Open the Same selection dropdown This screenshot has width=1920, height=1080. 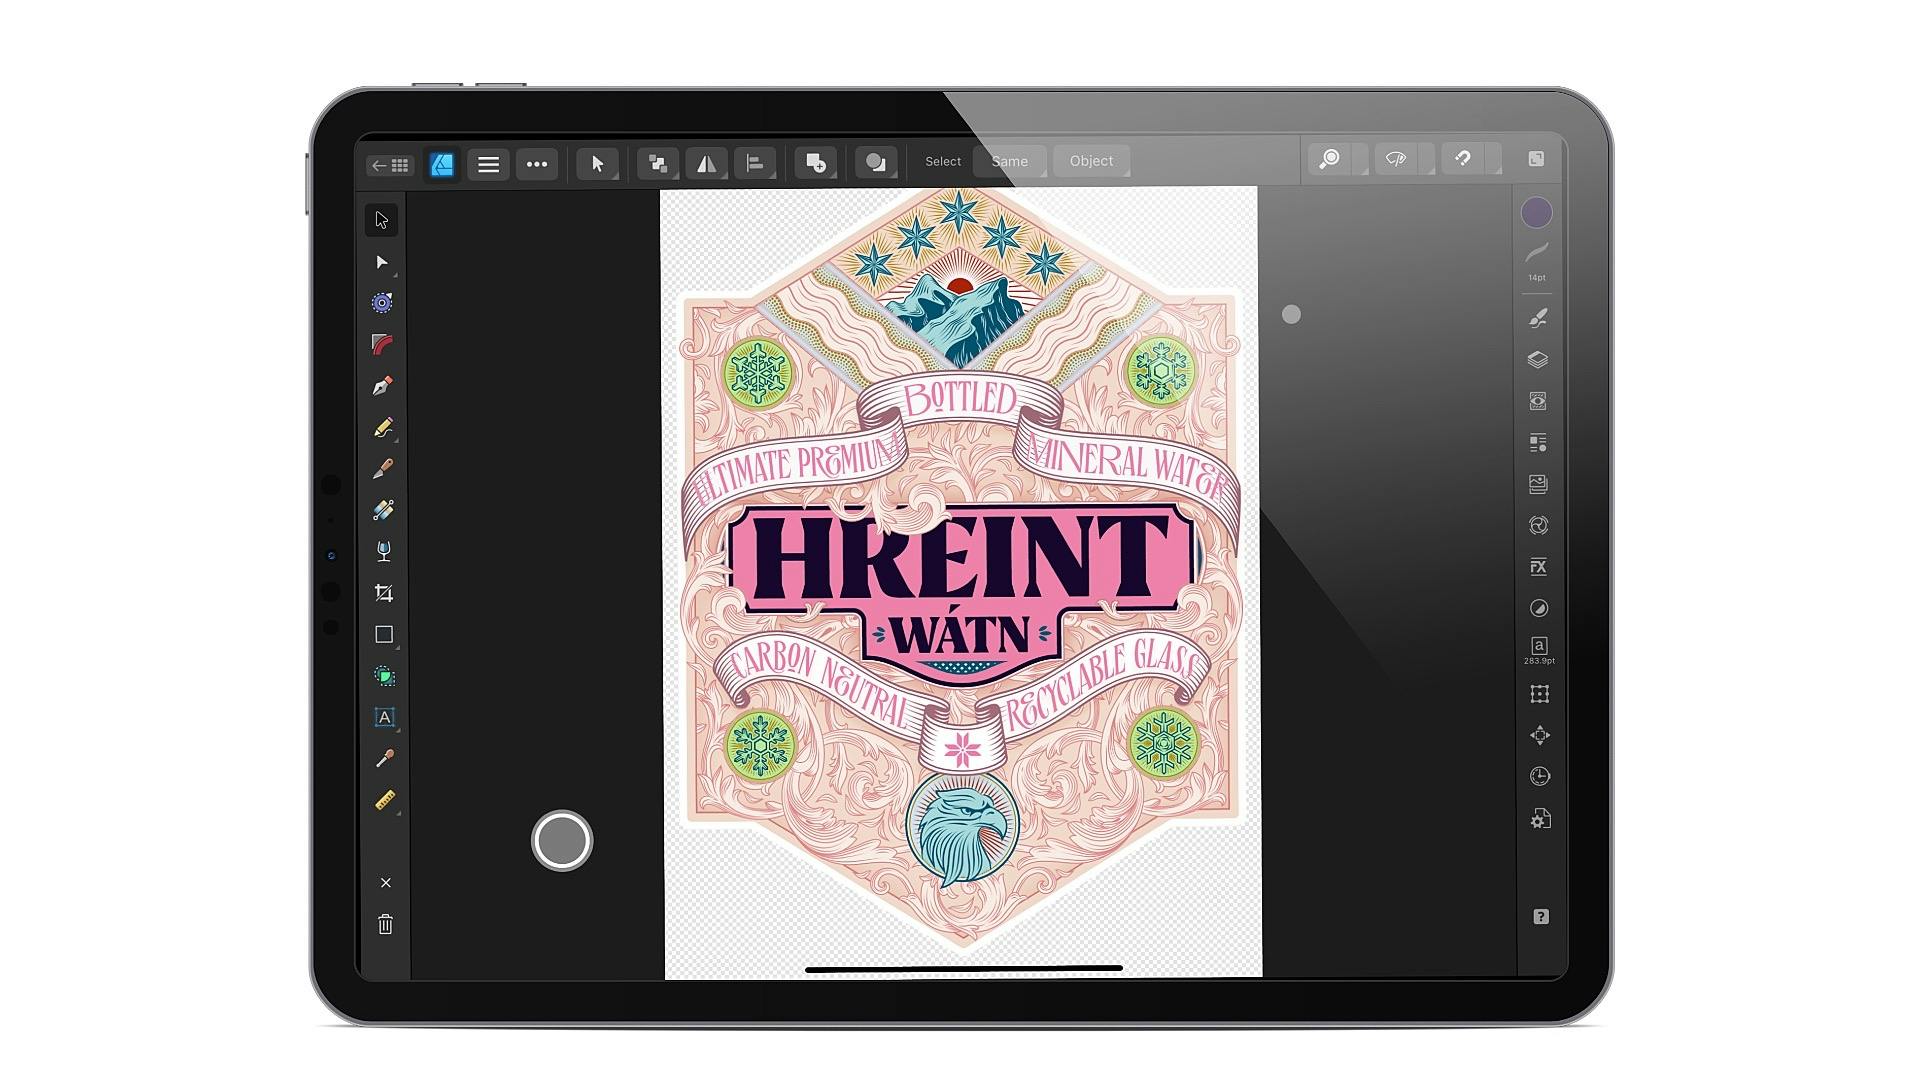[1010, 161]
